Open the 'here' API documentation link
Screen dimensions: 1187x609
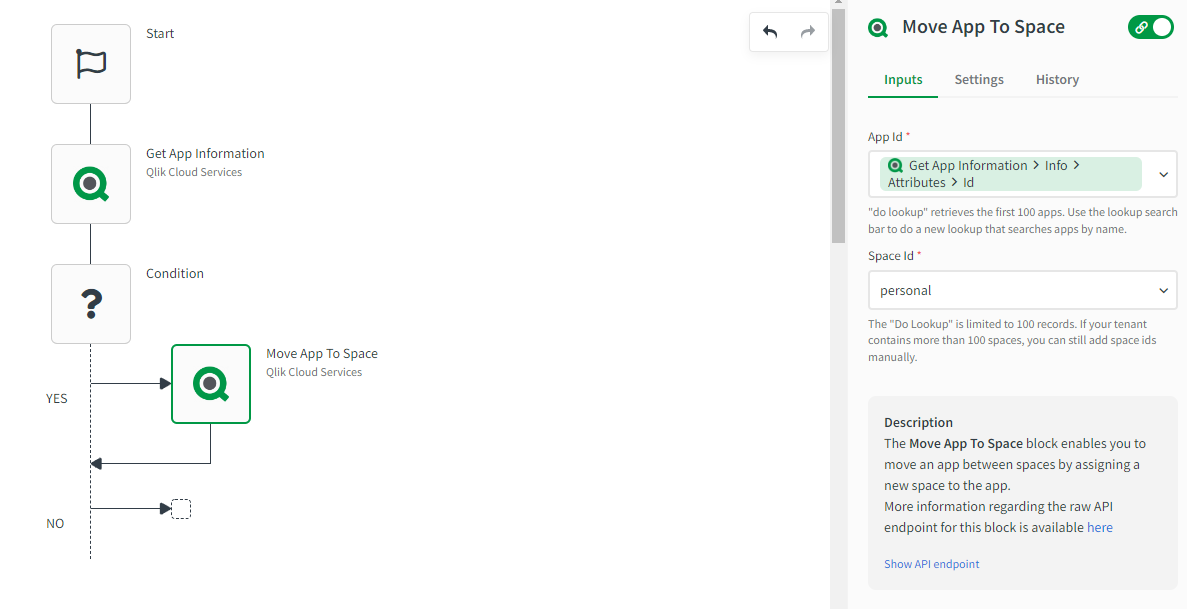(1100, 527)
